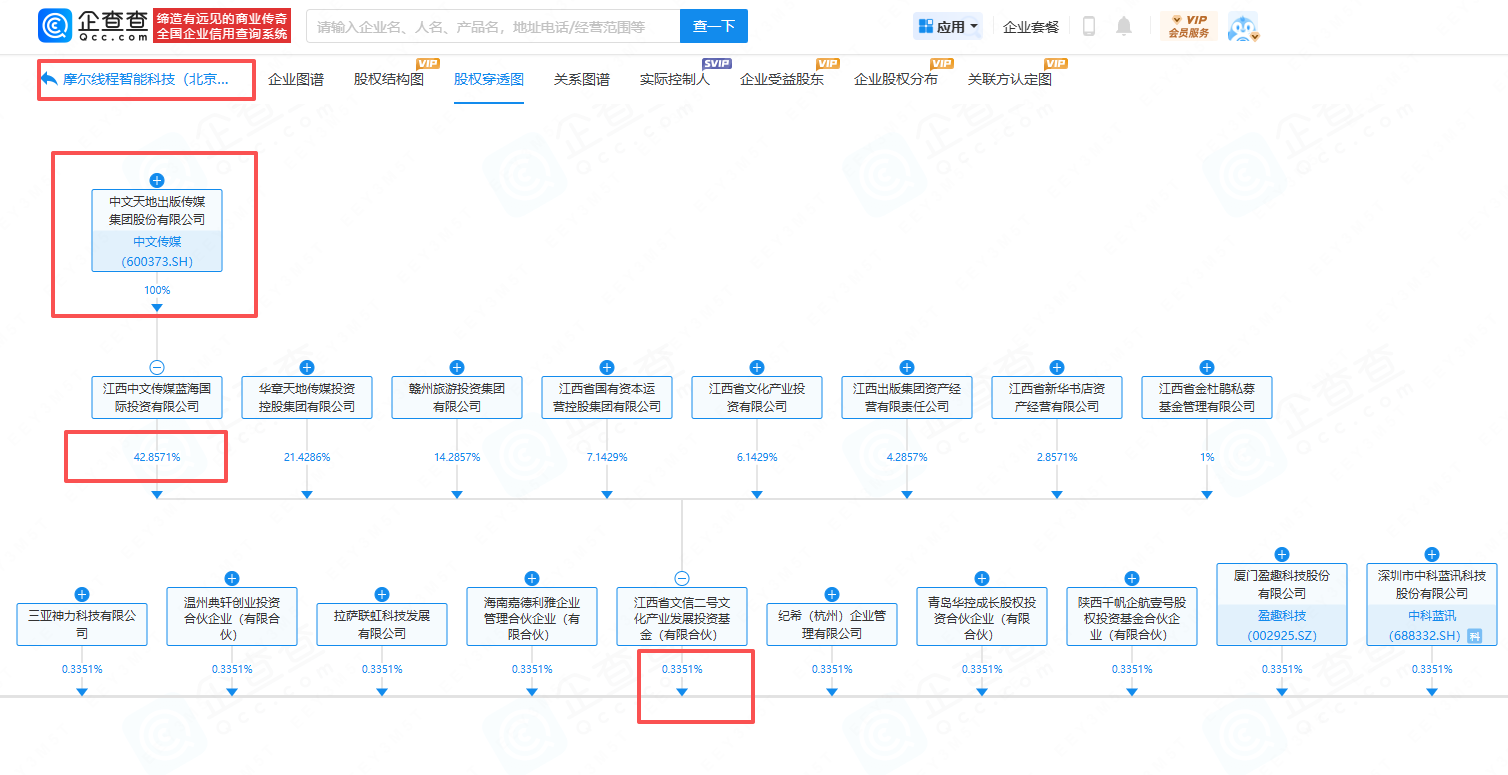Open 江西省国有资本运营控股集团 box

pyautogui.click(x=607, y=397)
